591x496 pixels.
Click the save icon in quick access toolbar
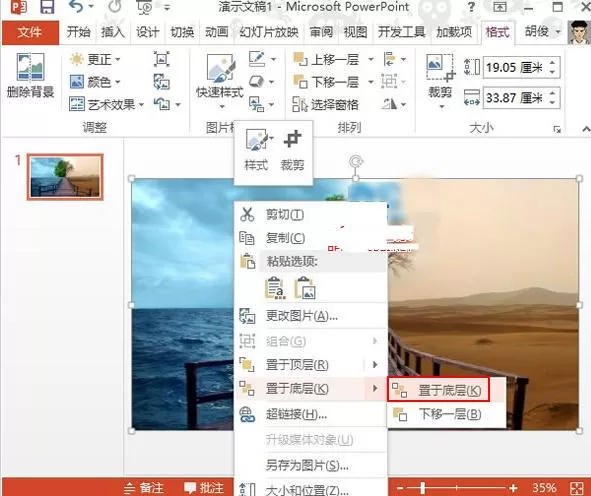tap(47, 7)
